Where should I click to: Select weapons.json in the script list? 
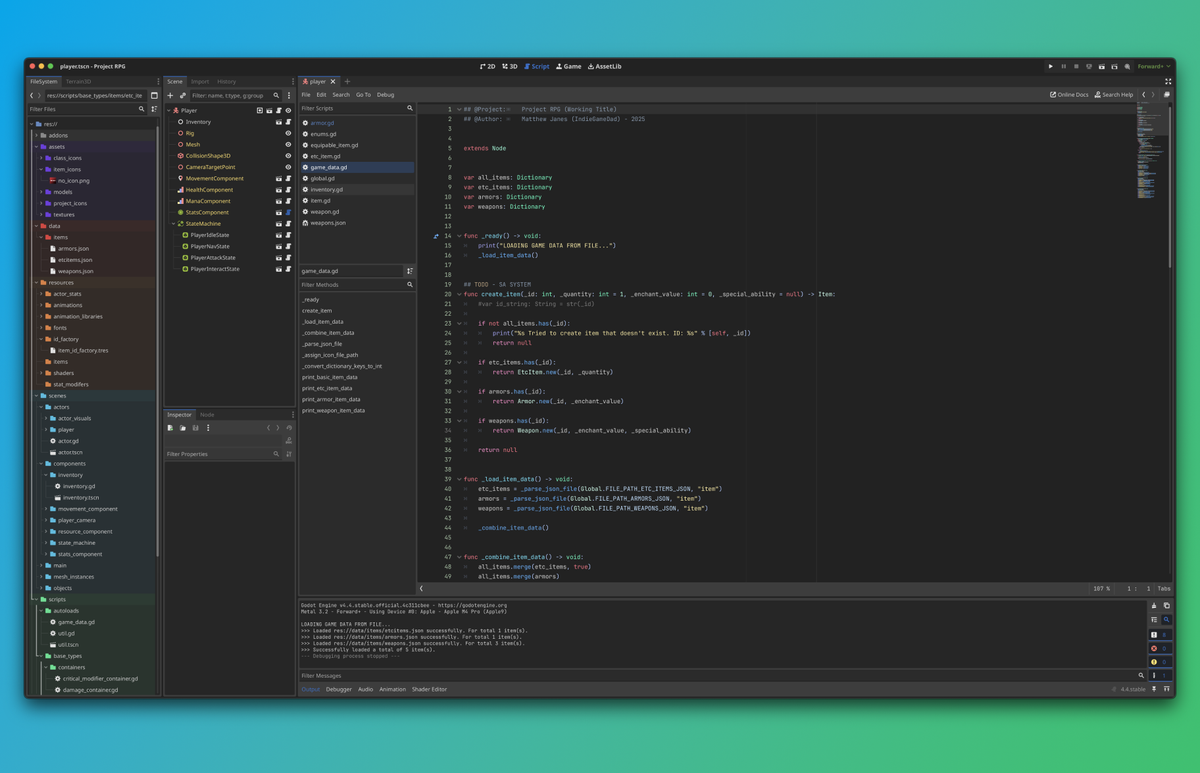point(357,223)
